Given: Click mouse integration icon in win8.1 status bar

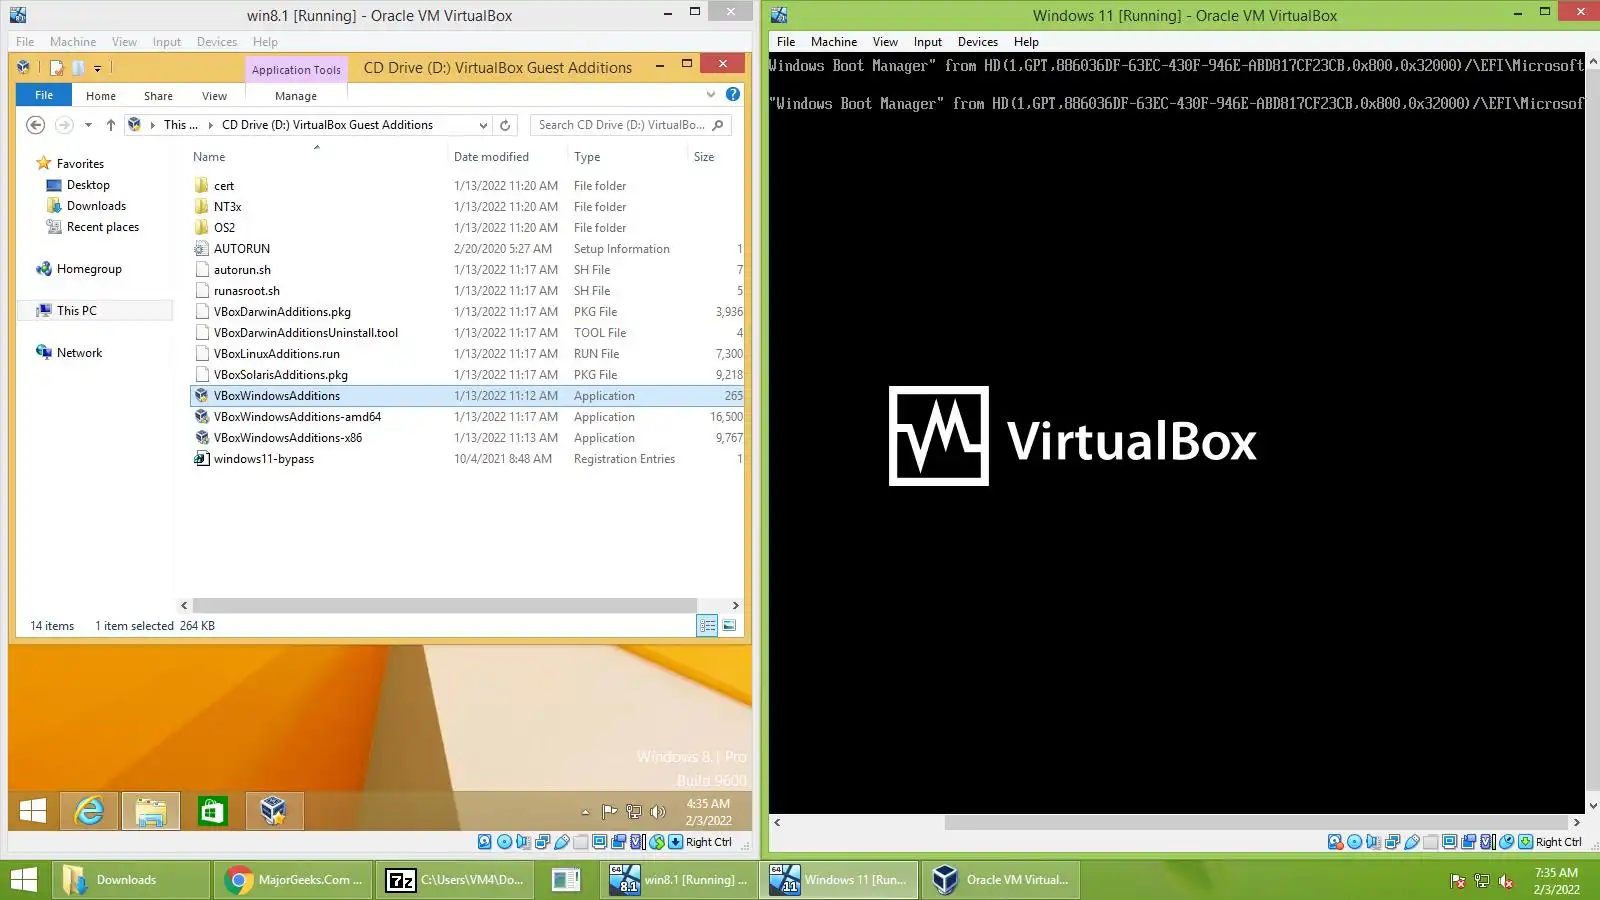Looking at the screenshot, I should tap(657, 842).
